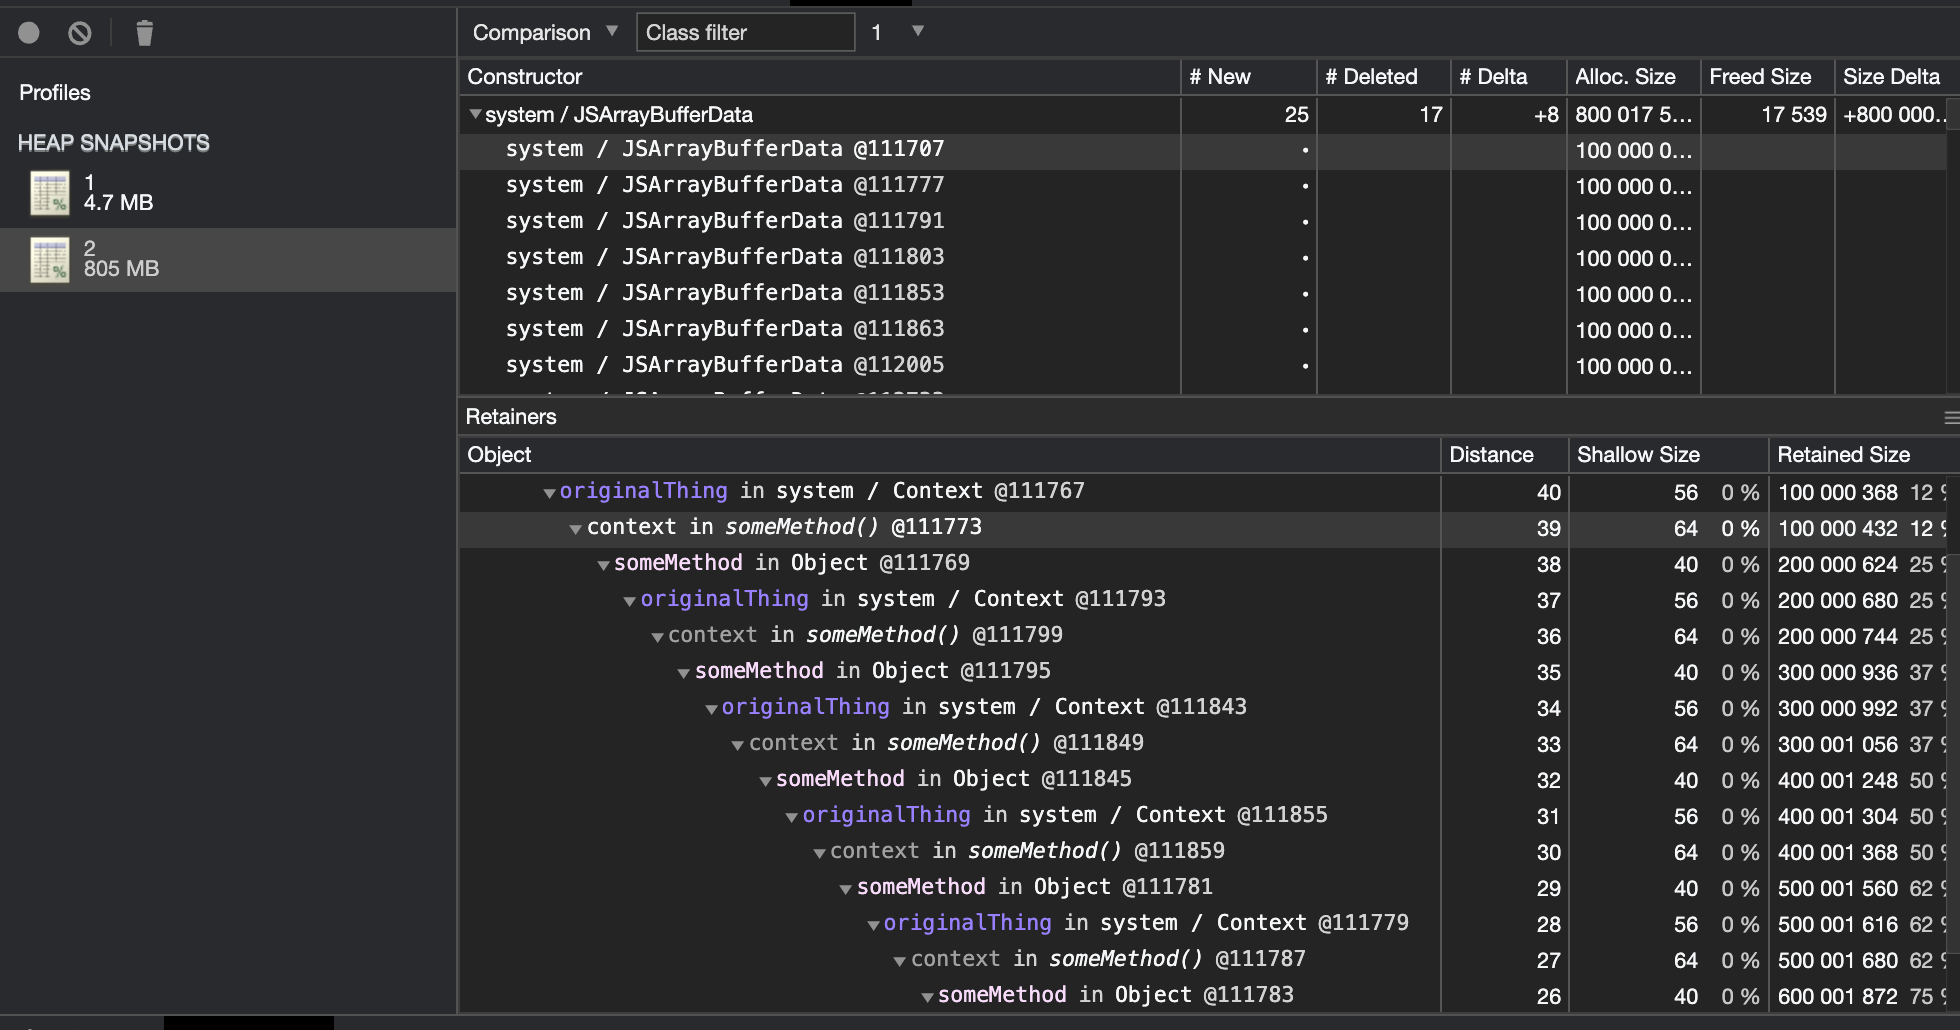Click the Distance column header
The width and height of the screenshot is (1960, 1030).
click(x=1504, y=455)
